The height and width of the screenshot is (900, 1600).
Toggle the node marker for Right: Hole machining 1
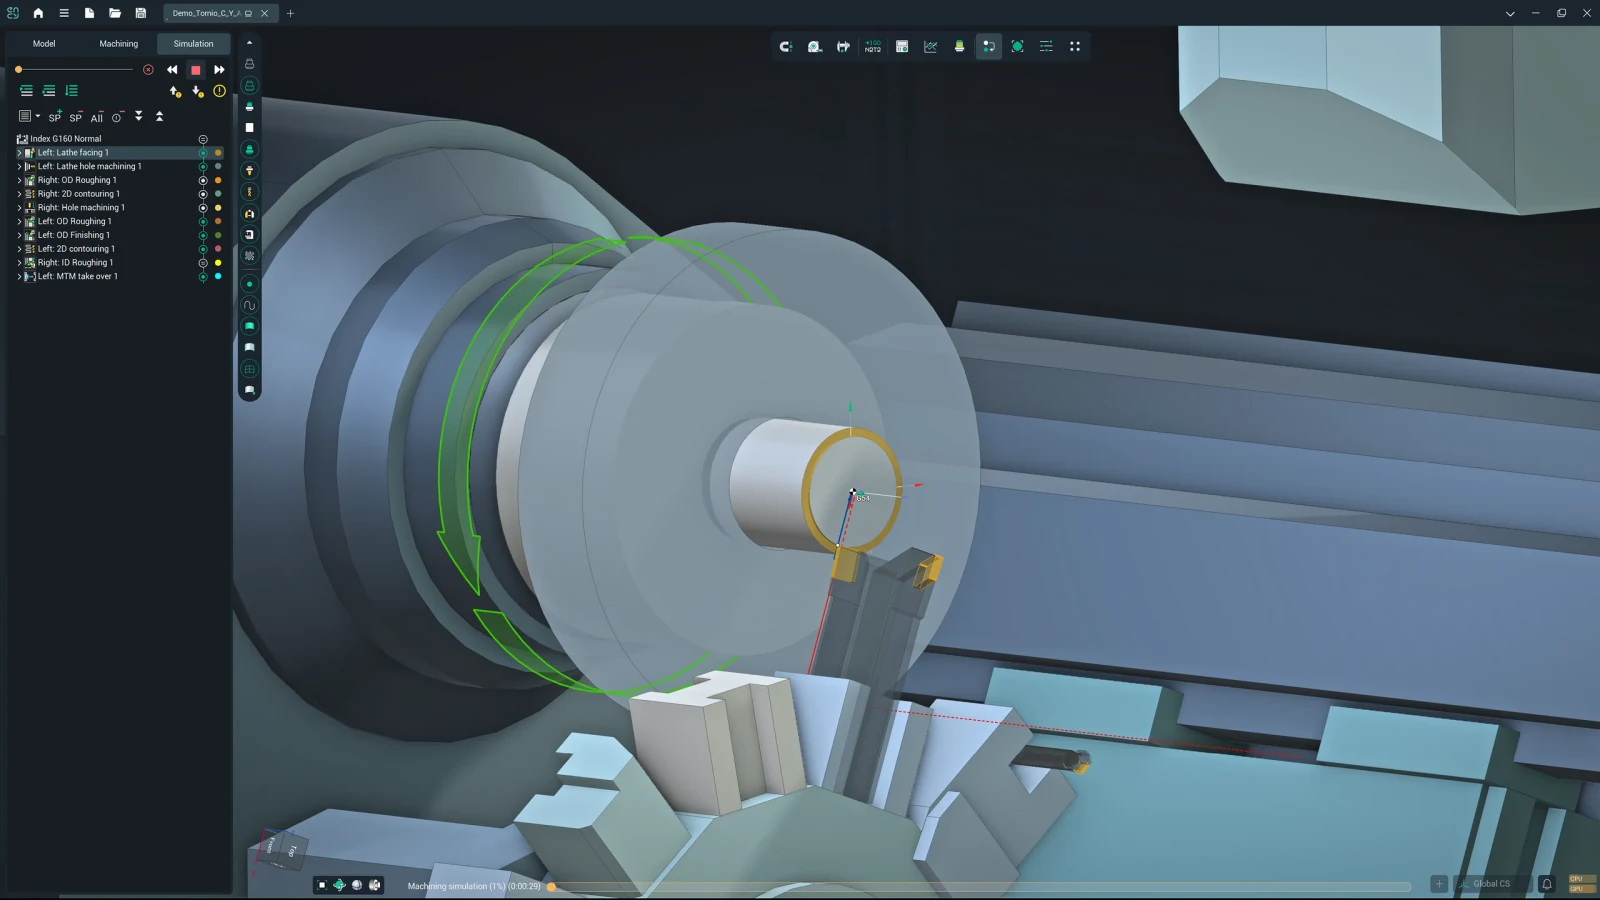[203, 208]
